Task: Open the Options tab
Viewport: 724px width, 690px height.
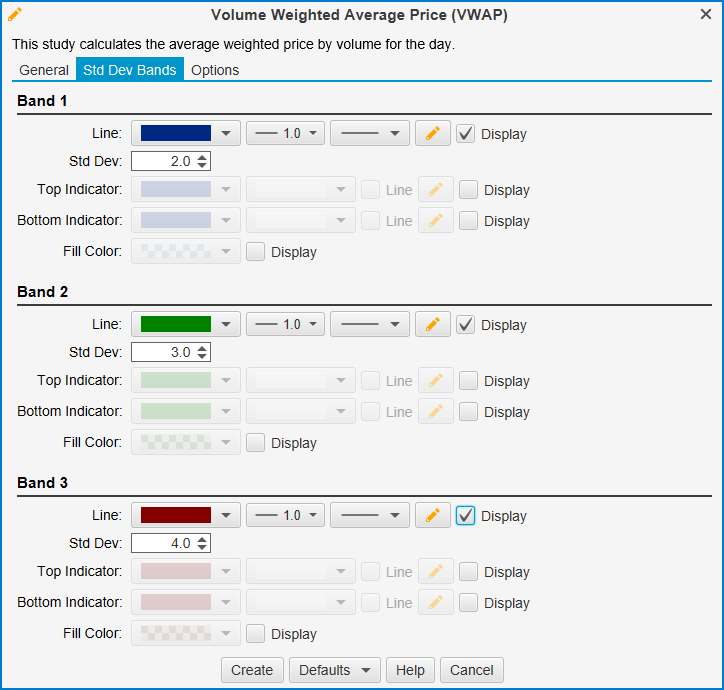Action: click(x=215, y=70)
